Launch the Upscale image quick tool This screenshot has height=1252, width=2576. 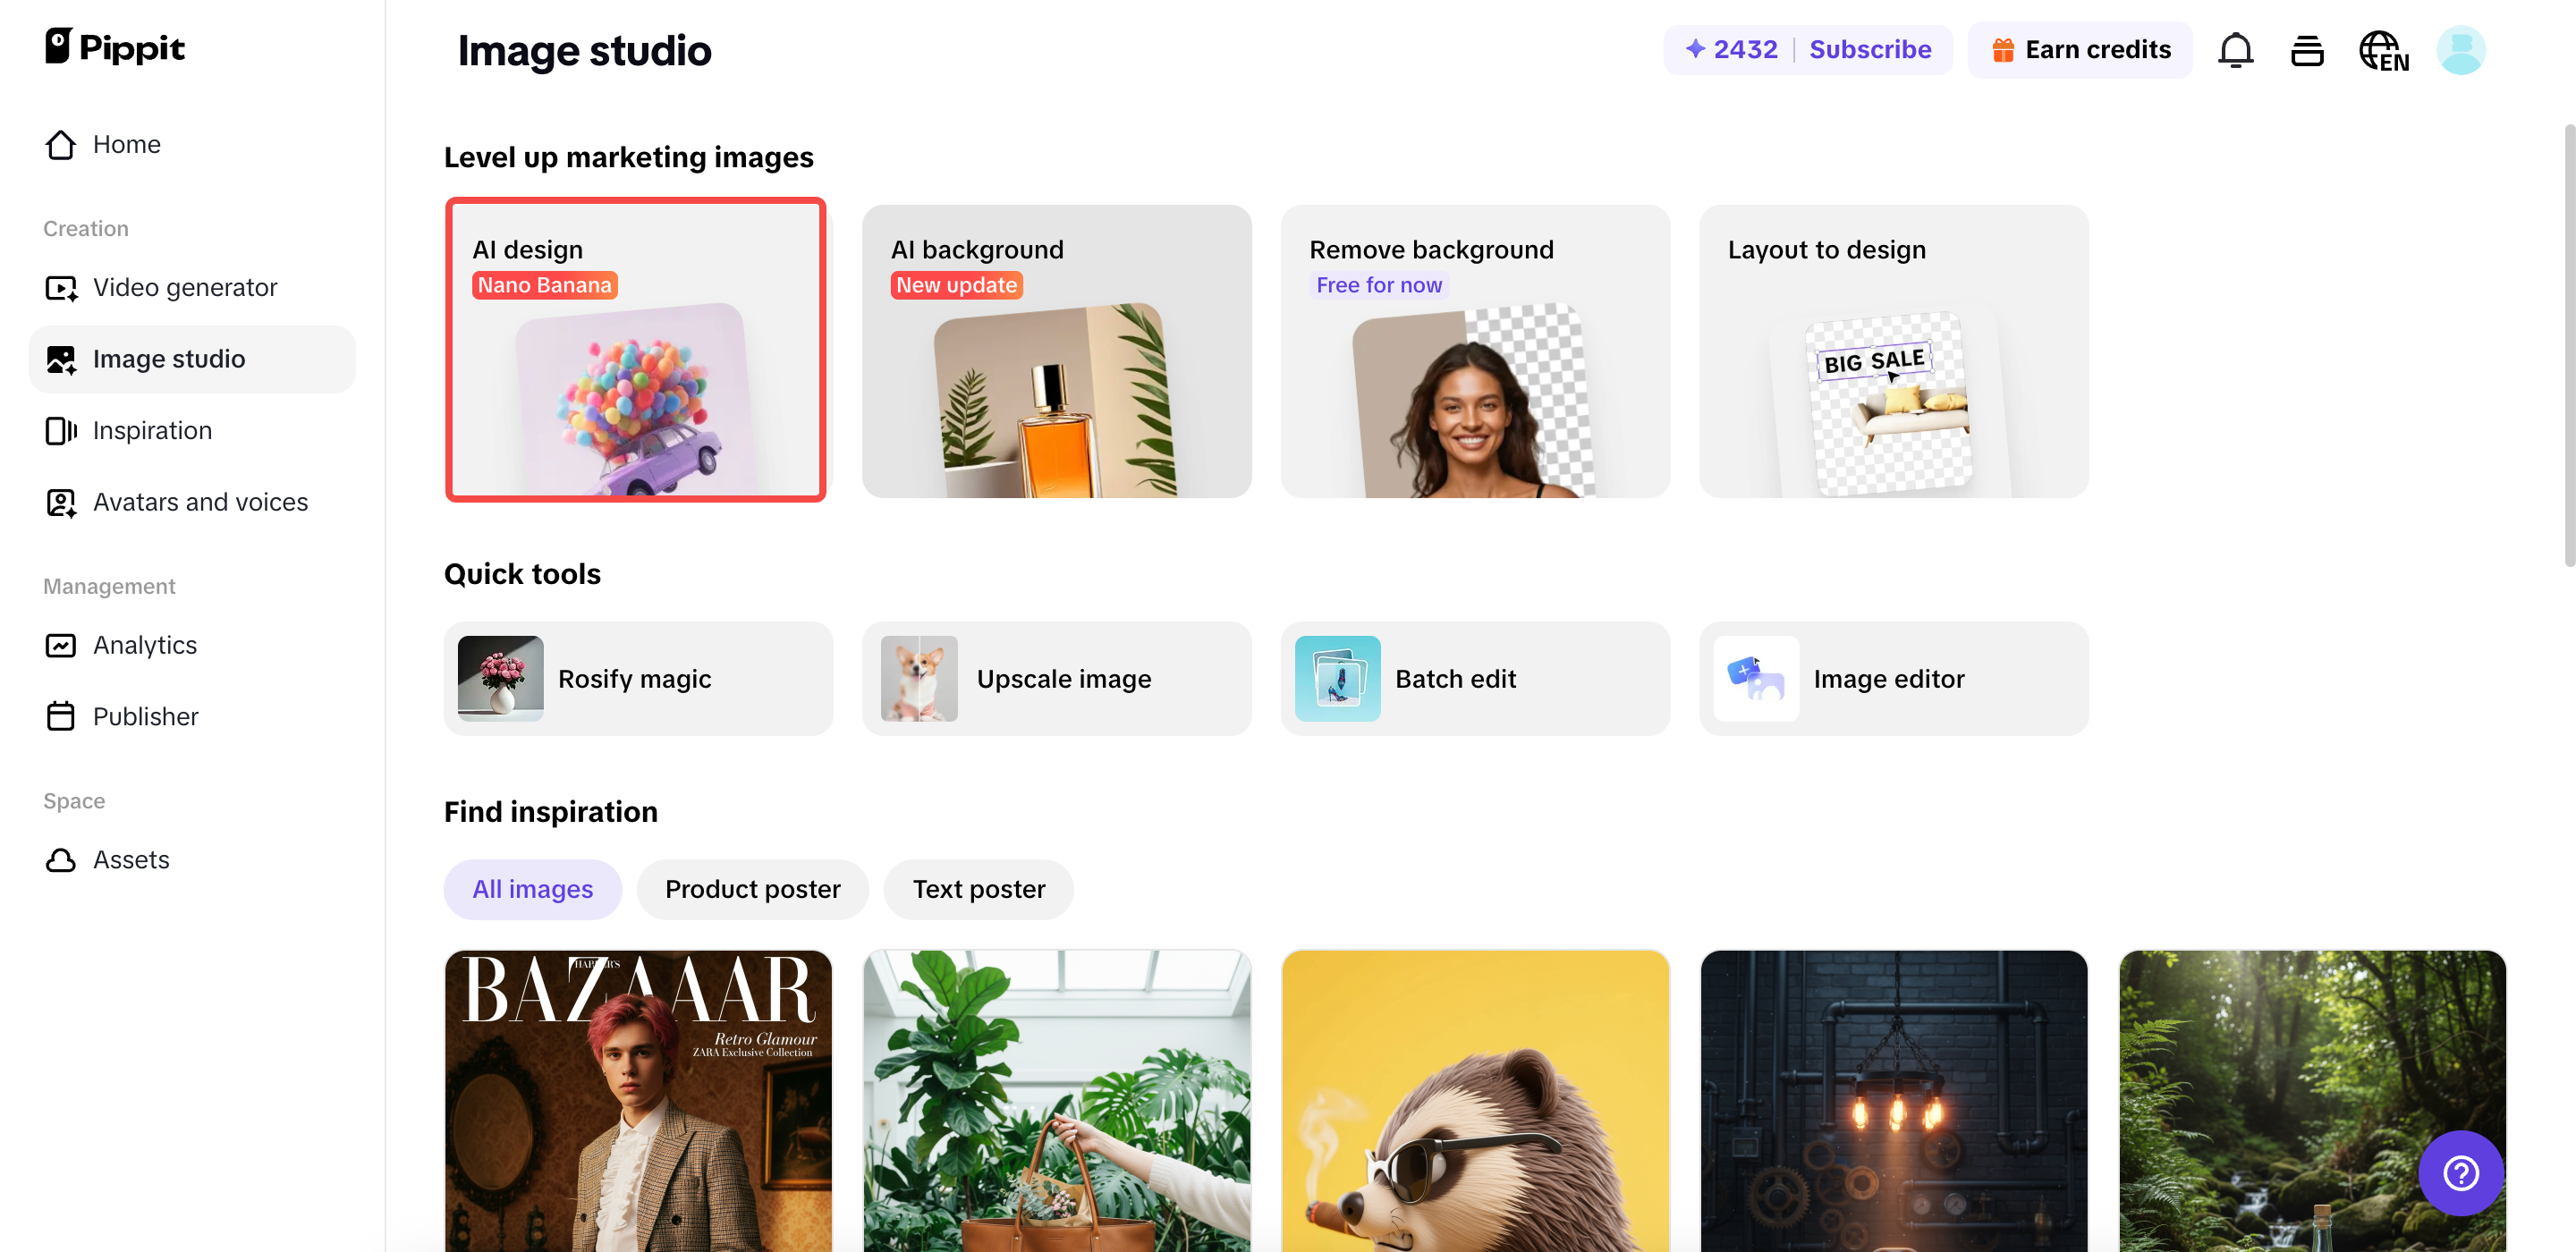pyautogui.click(x=1056, y=679)
